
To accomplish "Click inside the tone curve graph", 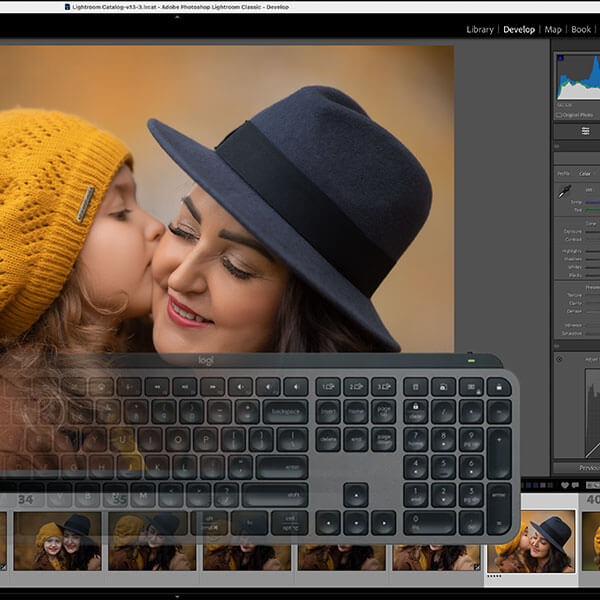I will [x=592, y=413].
